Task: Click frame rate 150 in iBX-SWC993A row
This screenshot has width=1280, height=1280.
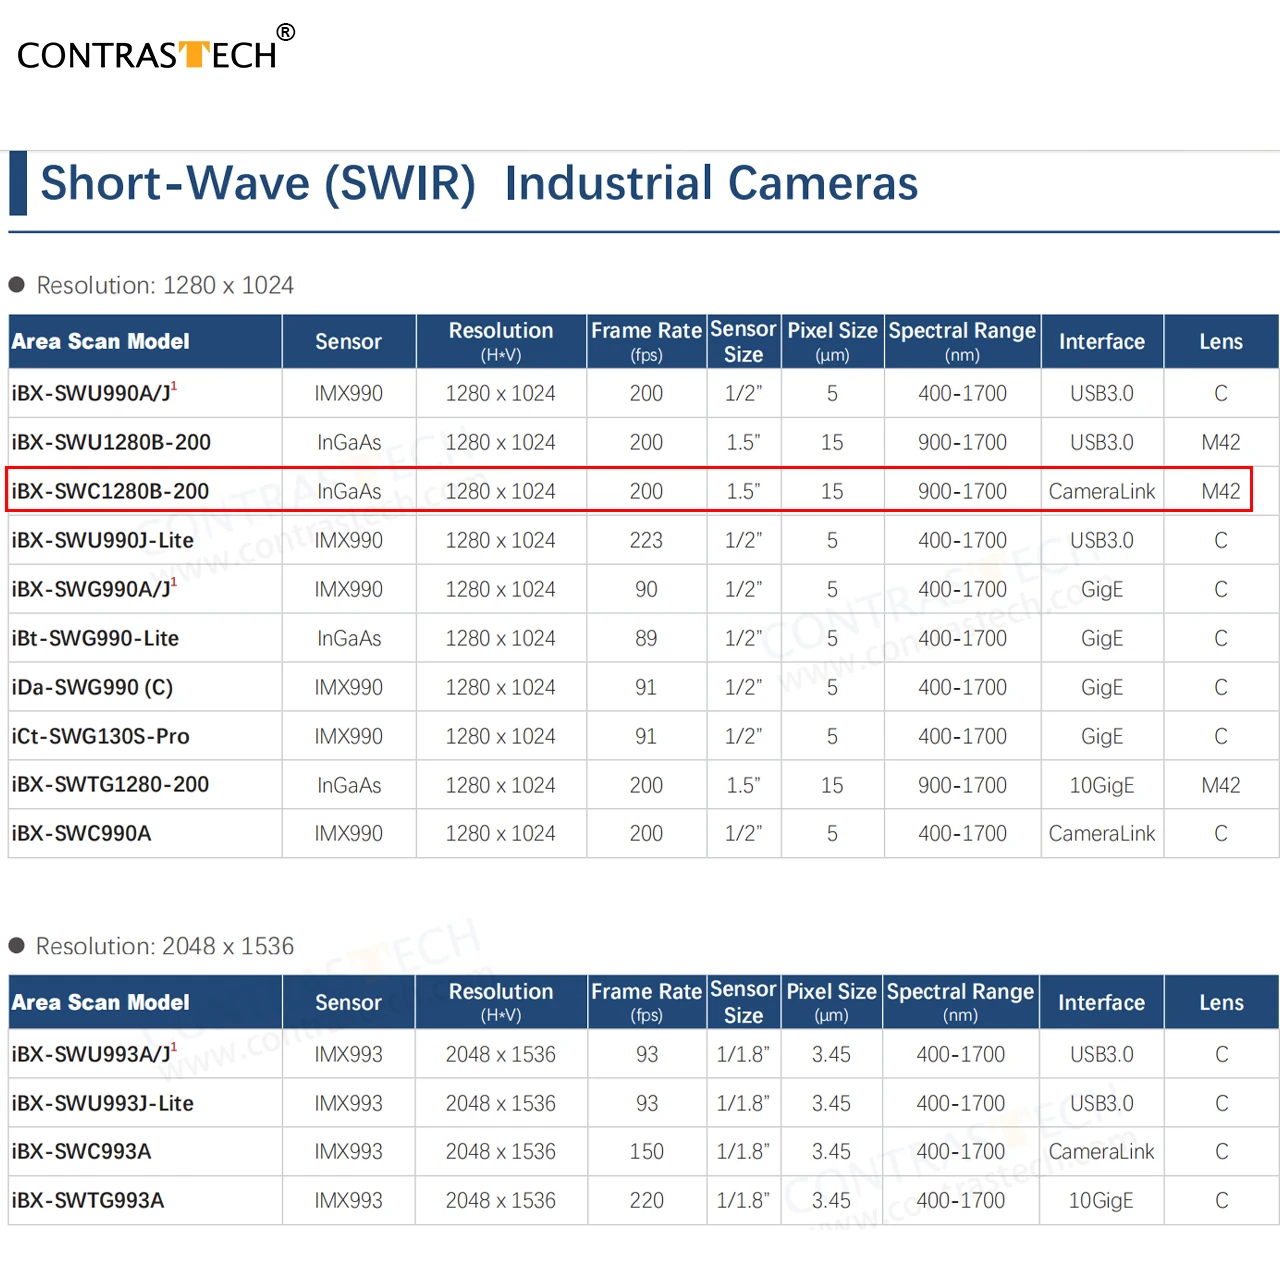Action: (x=647, y=1151)
